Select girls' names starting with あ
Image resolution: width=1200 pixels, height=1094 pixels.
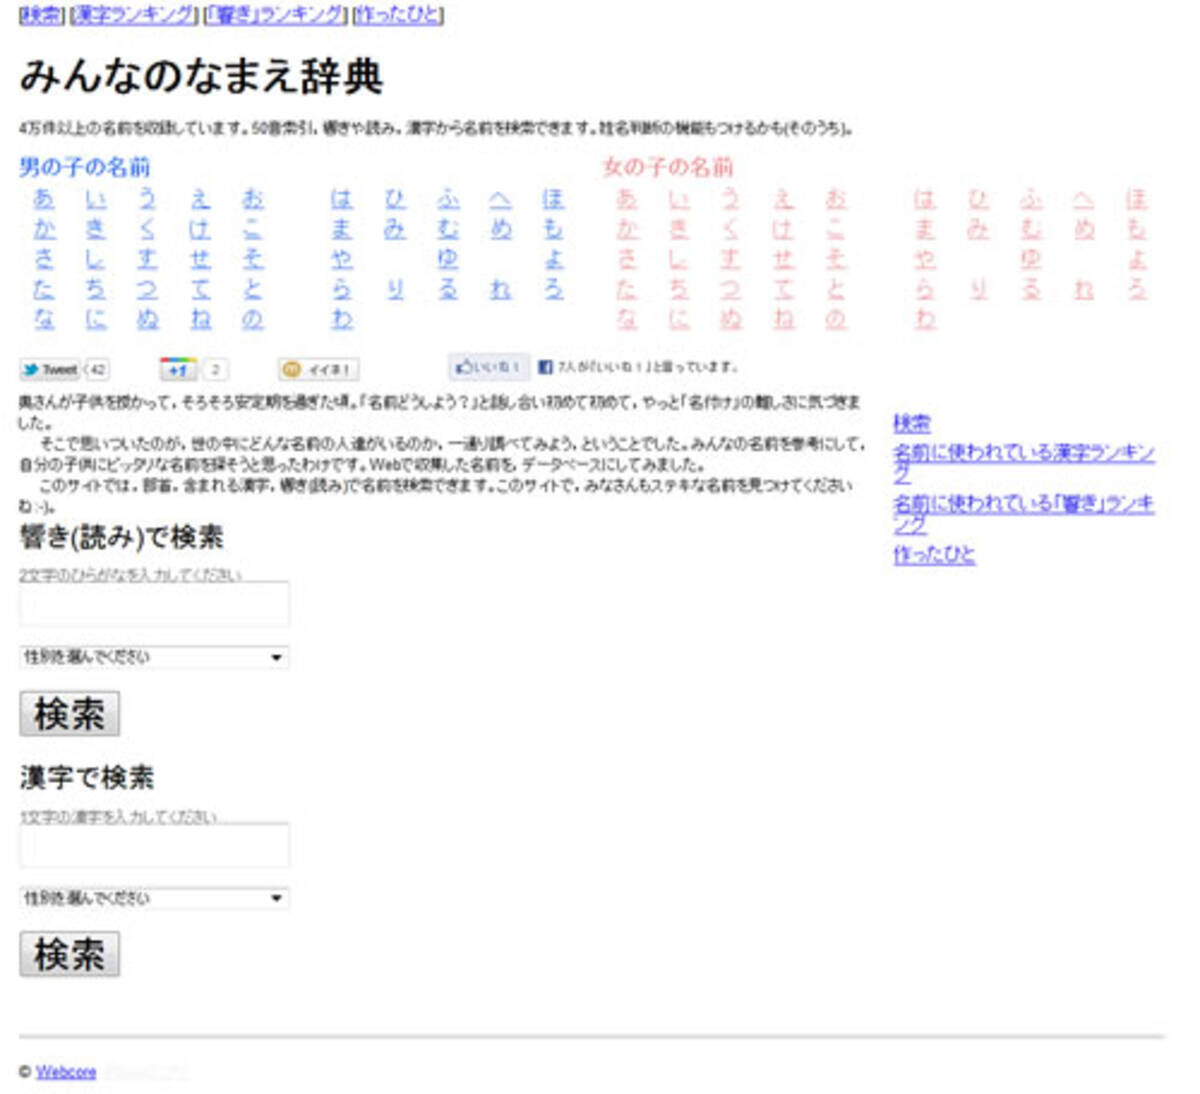click(626, 198)
